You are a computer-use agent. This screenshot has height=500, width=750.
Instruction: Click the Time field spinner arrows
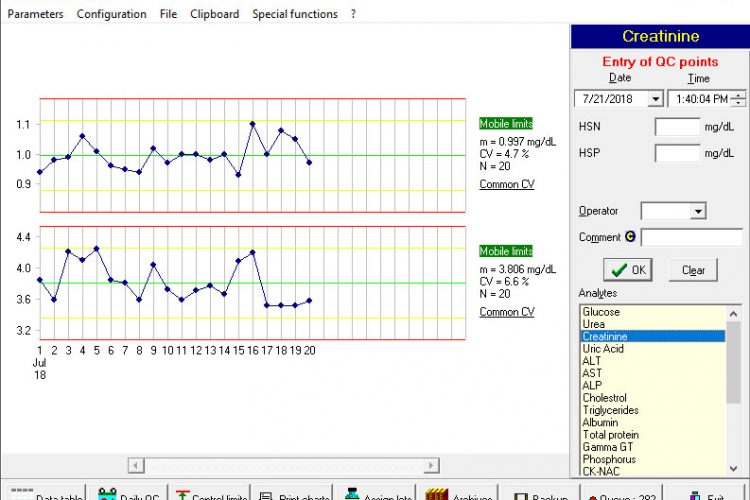tap(738, 99)
